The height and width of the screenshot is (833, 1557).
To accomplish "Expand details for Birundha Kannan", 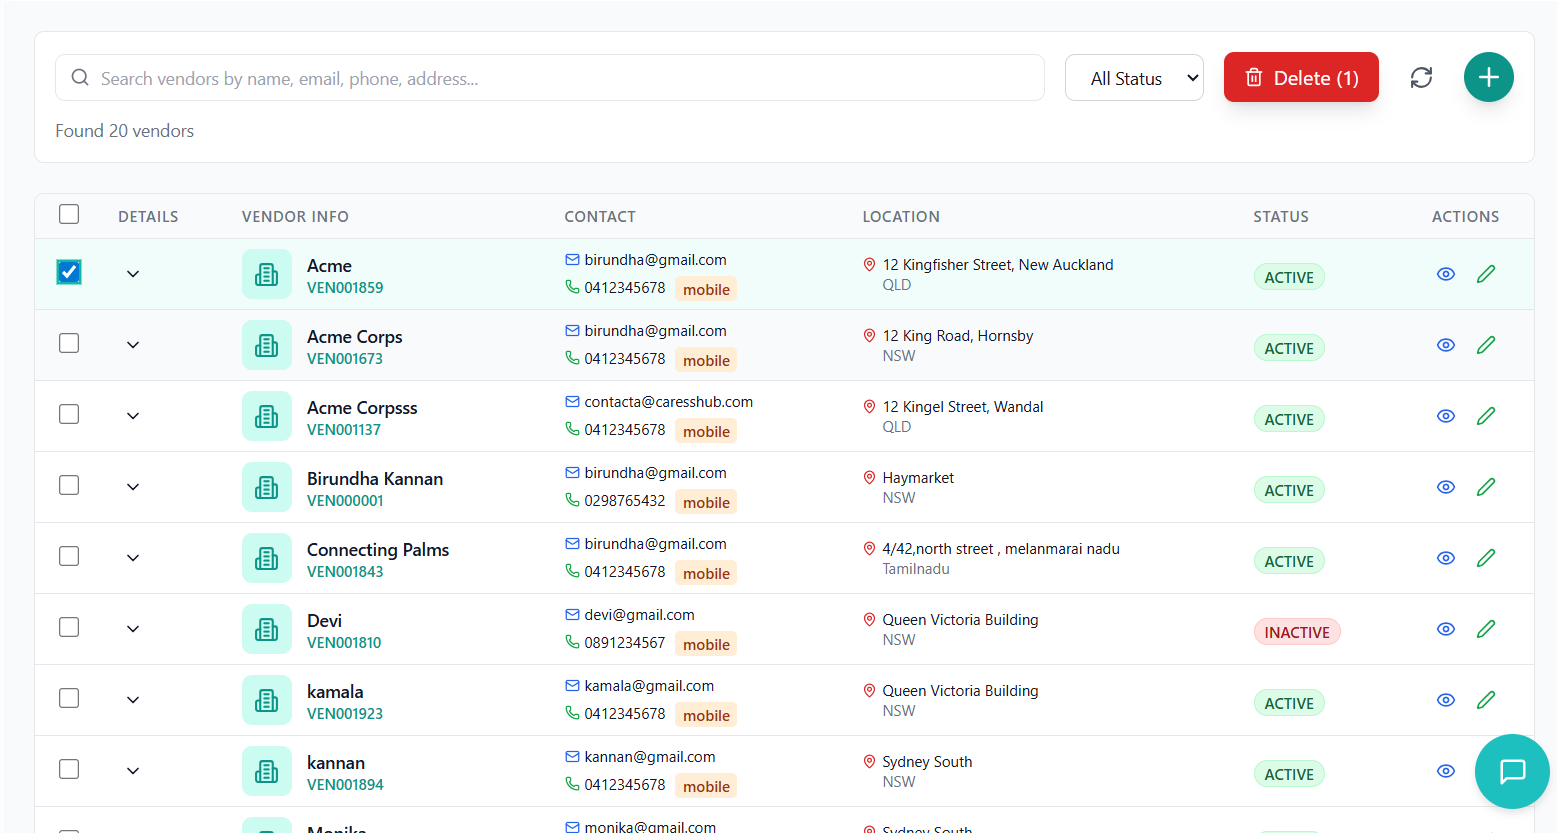I will (133, 486).
